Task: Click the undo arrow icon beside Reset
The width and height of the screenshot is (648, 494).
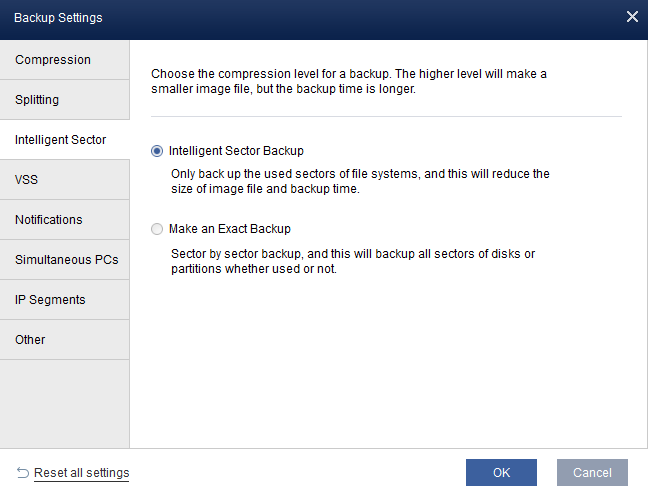Action: click(x=22, y=472)
